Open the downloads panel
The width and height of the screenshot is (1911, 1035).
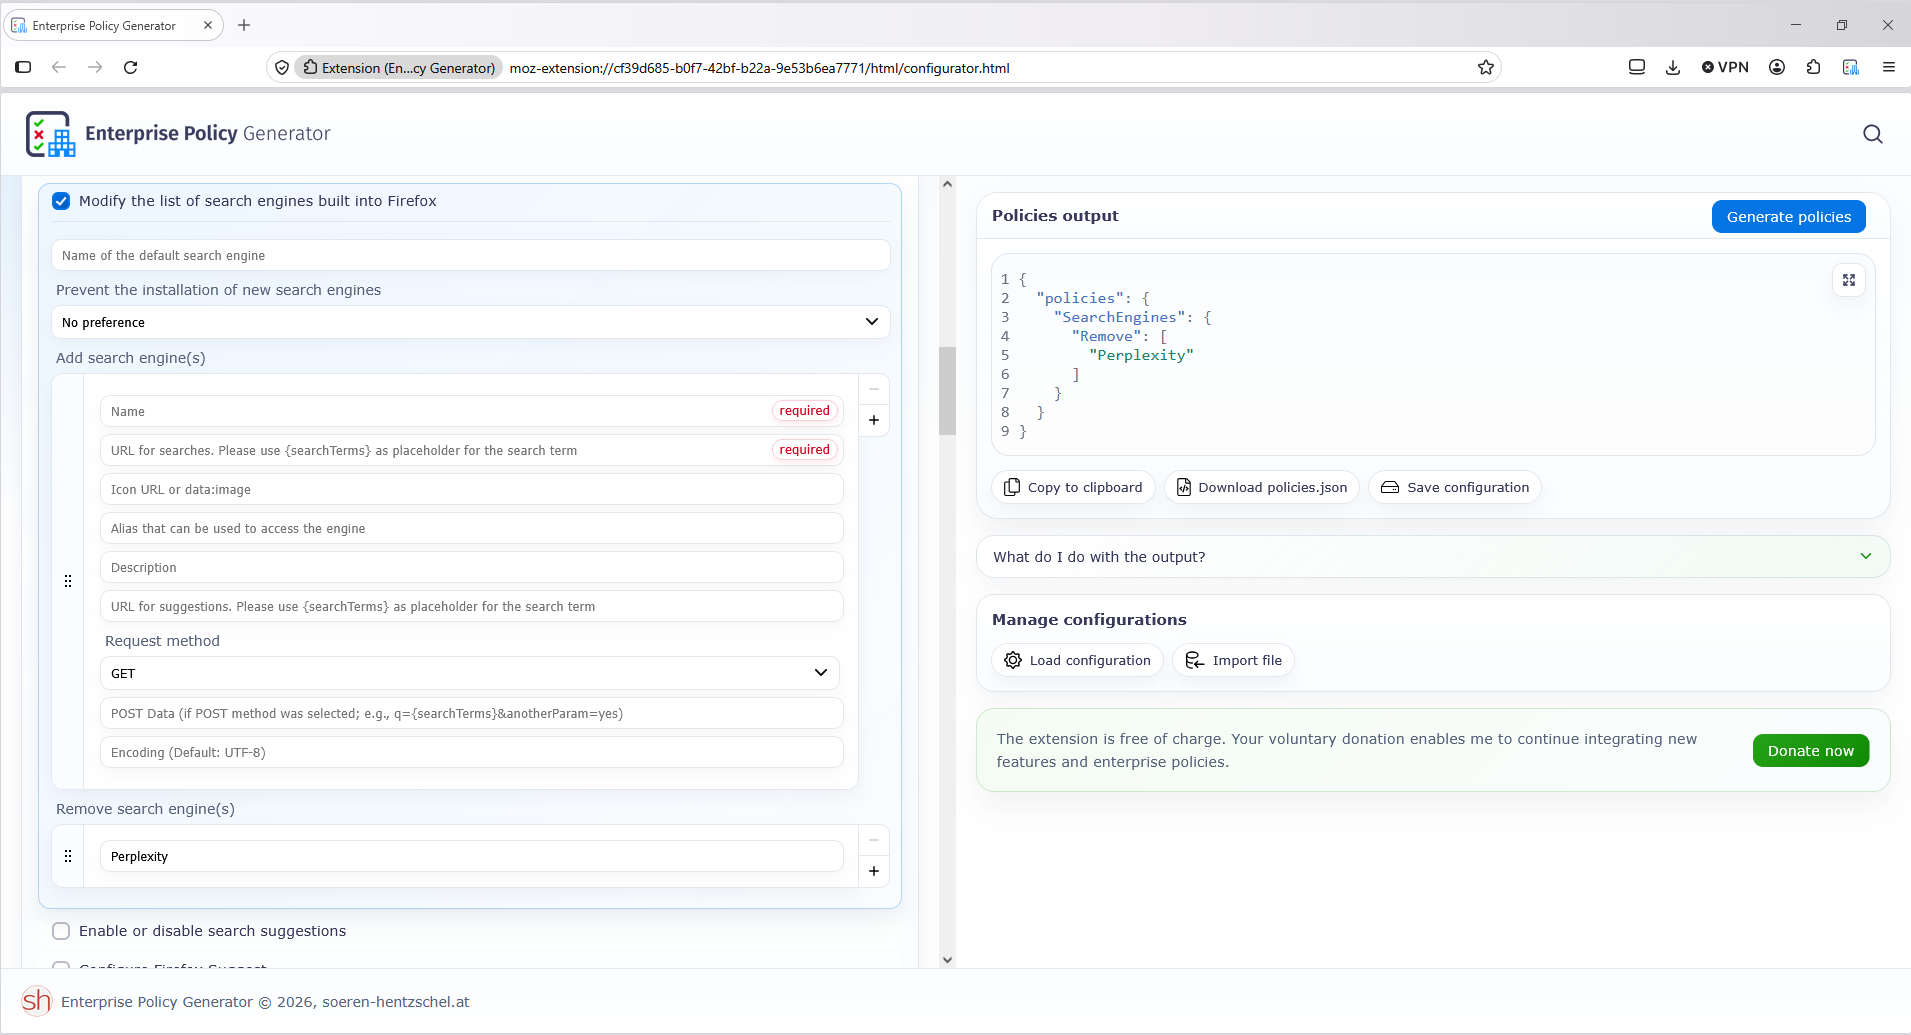tap(1673, 67)
